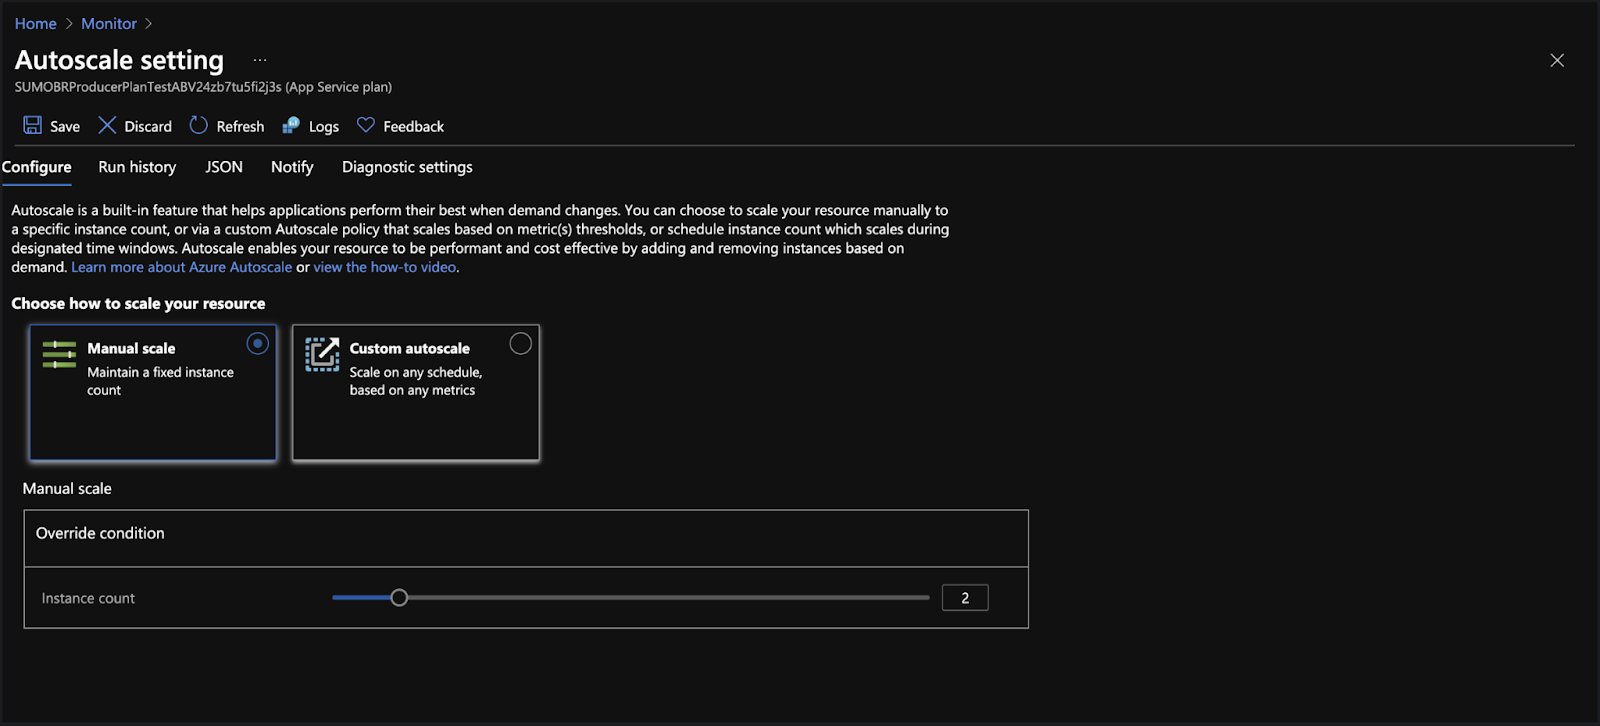The width and height of the screenshot is (1600, 726).
Task: Click the view the how-to video link
Action: 385,267
